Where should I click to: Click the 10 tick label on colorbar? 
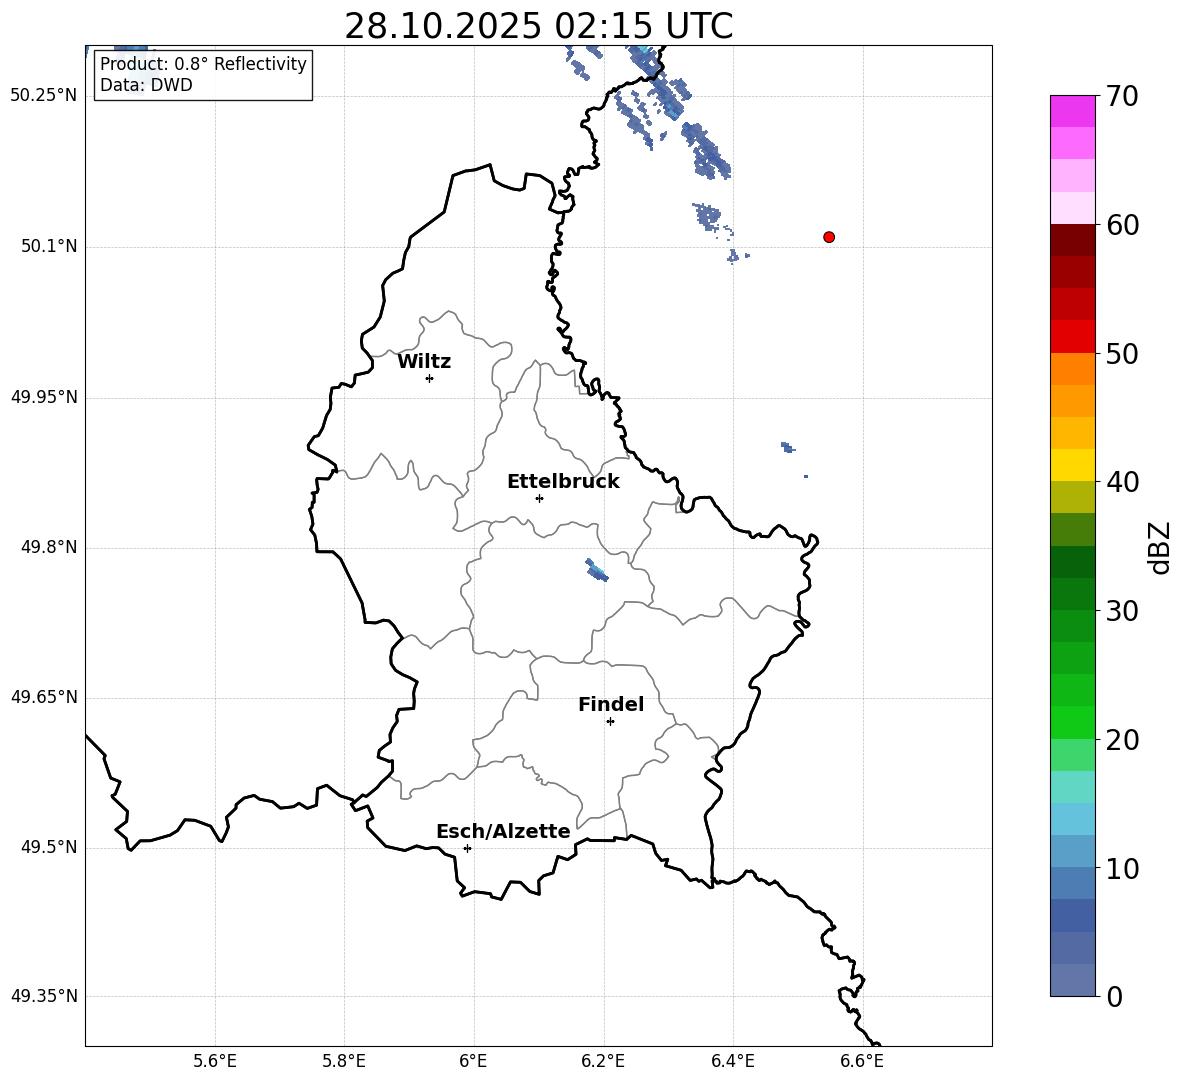point(1122,868)
